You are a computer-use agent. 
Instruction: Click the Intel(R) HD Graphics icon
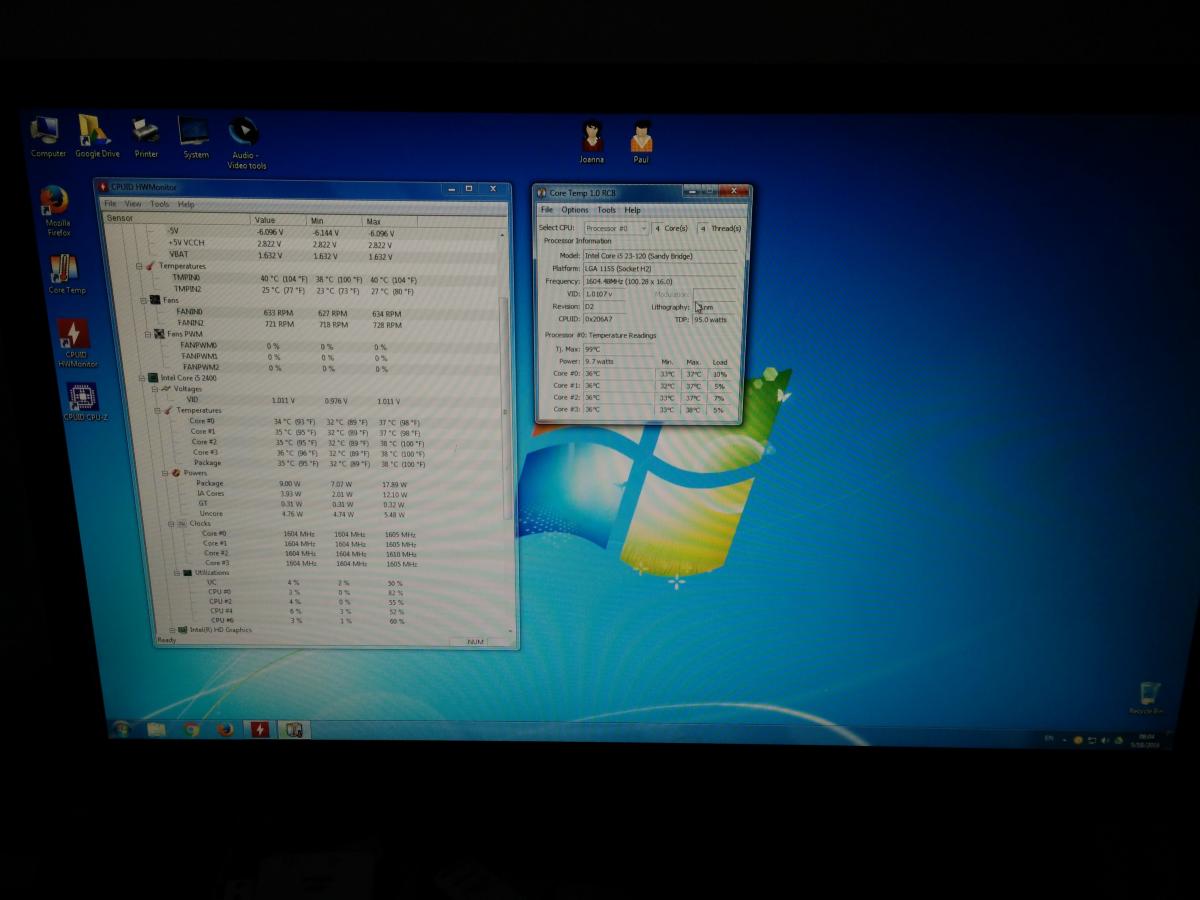tap(183, 630)
